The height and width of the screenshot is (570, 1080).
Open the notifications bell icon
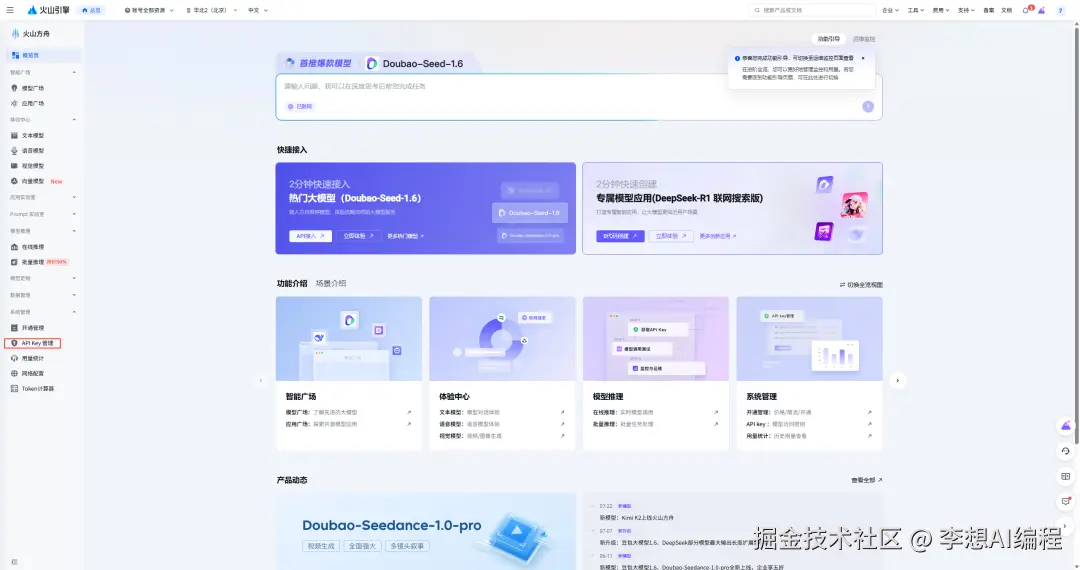[x=1027, y=10]
